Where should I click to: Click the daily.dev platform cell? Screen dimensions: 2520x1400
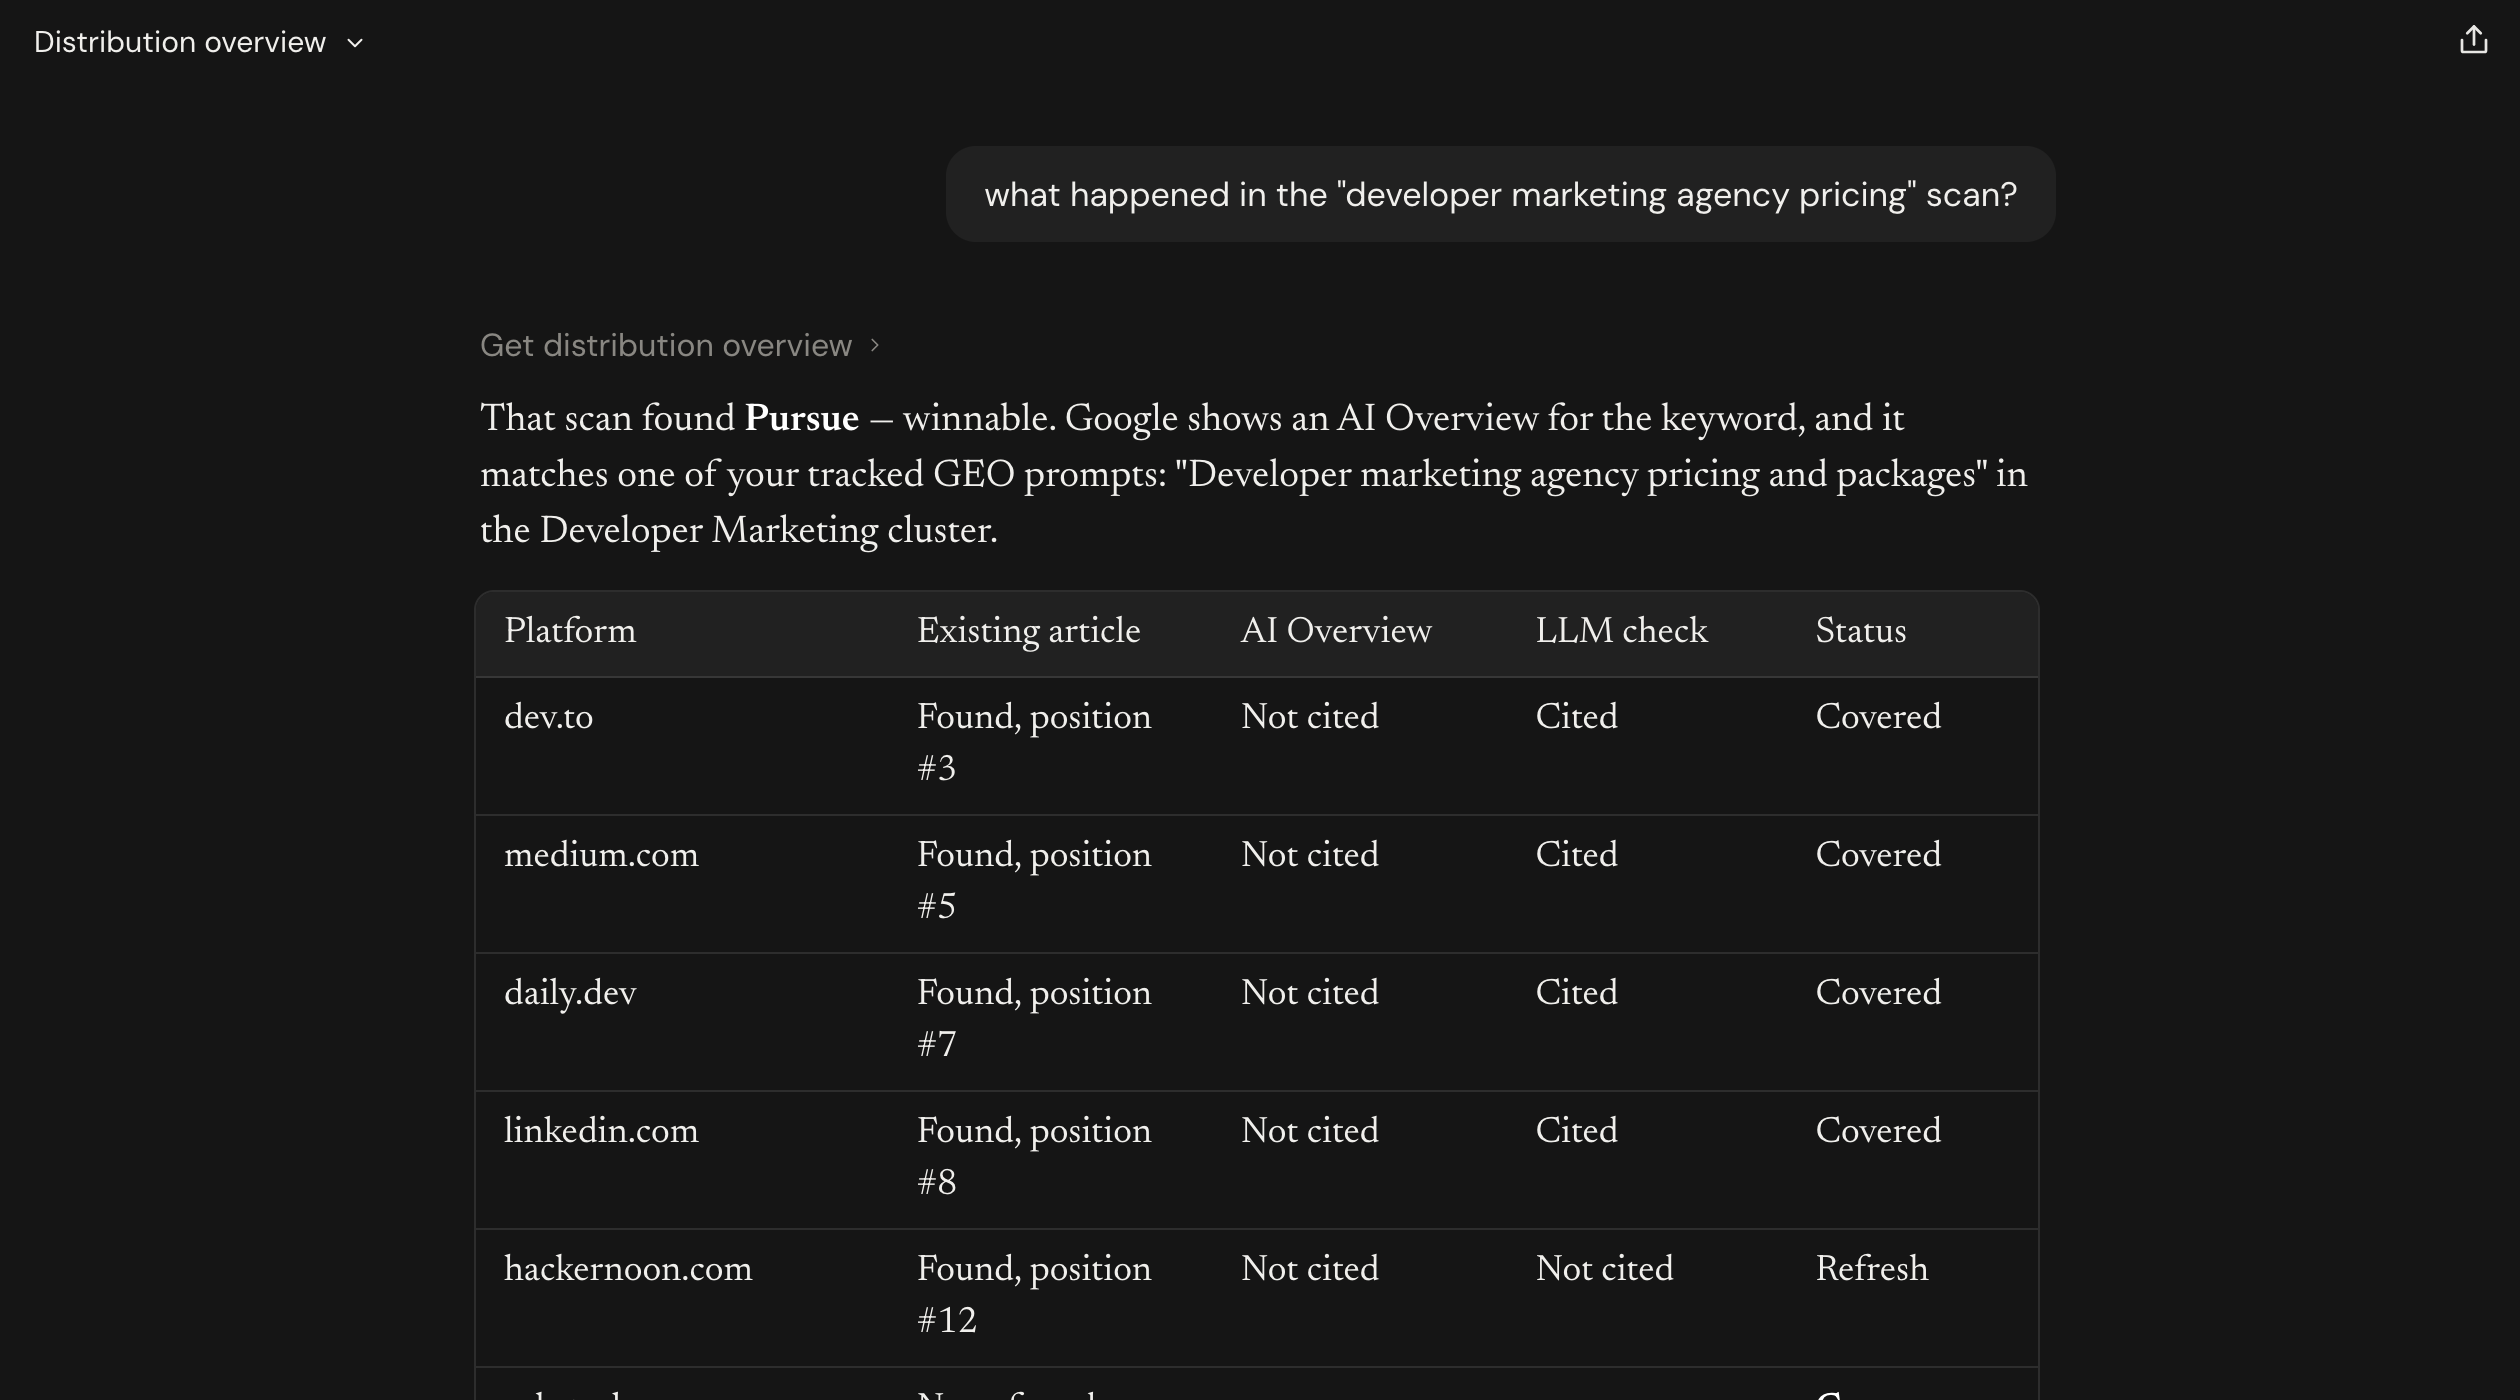570,993
